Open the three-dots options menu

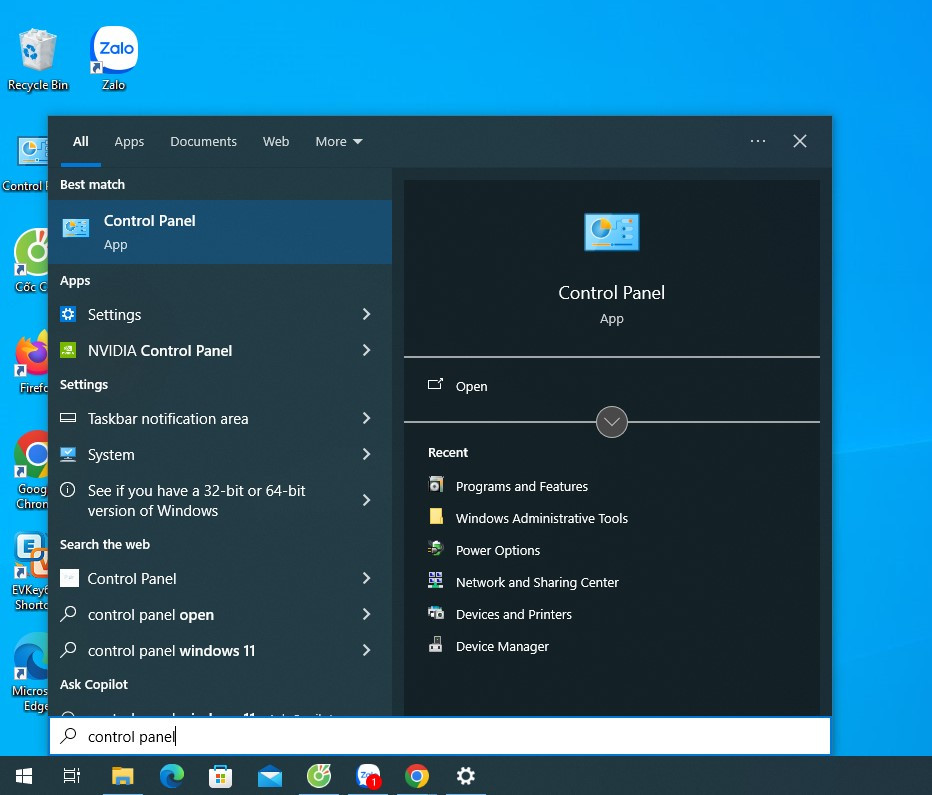(758, 141)
